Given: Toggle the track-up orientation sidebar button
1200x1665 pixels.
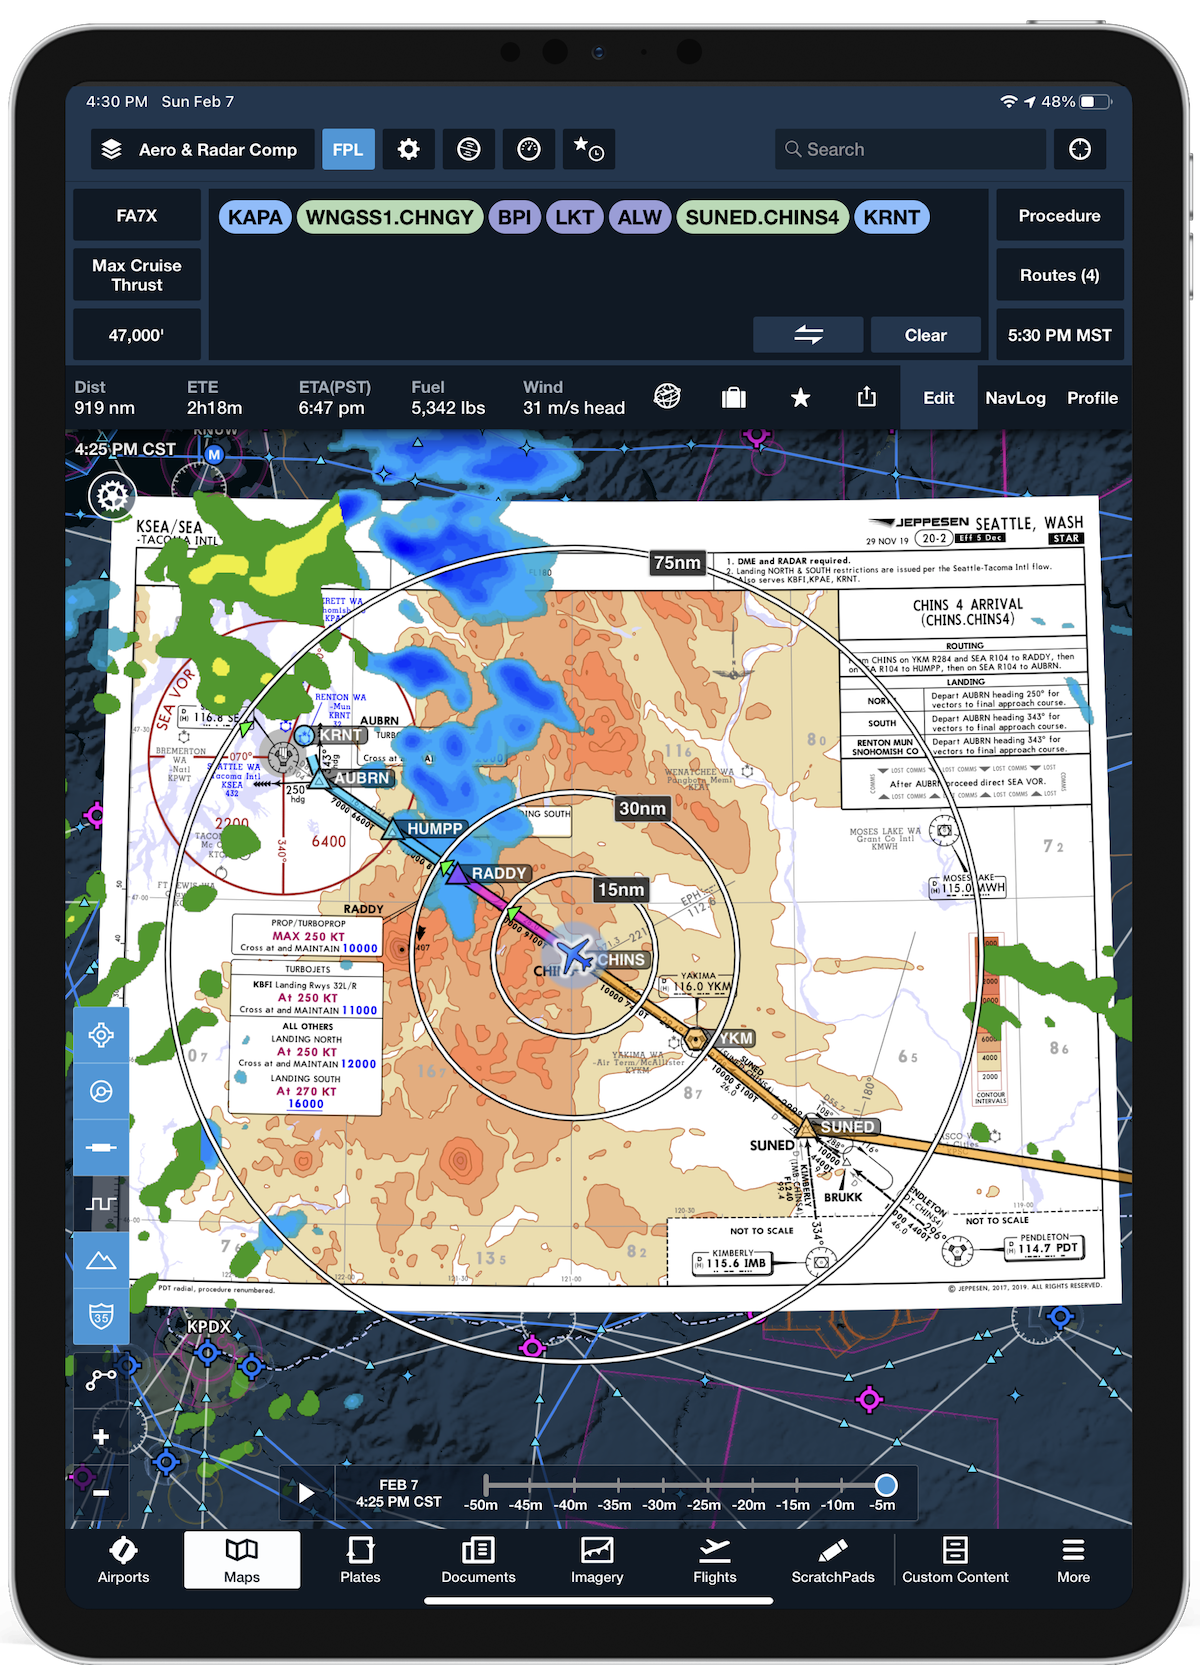Looking at the screenshot, I should (101, 1091).
